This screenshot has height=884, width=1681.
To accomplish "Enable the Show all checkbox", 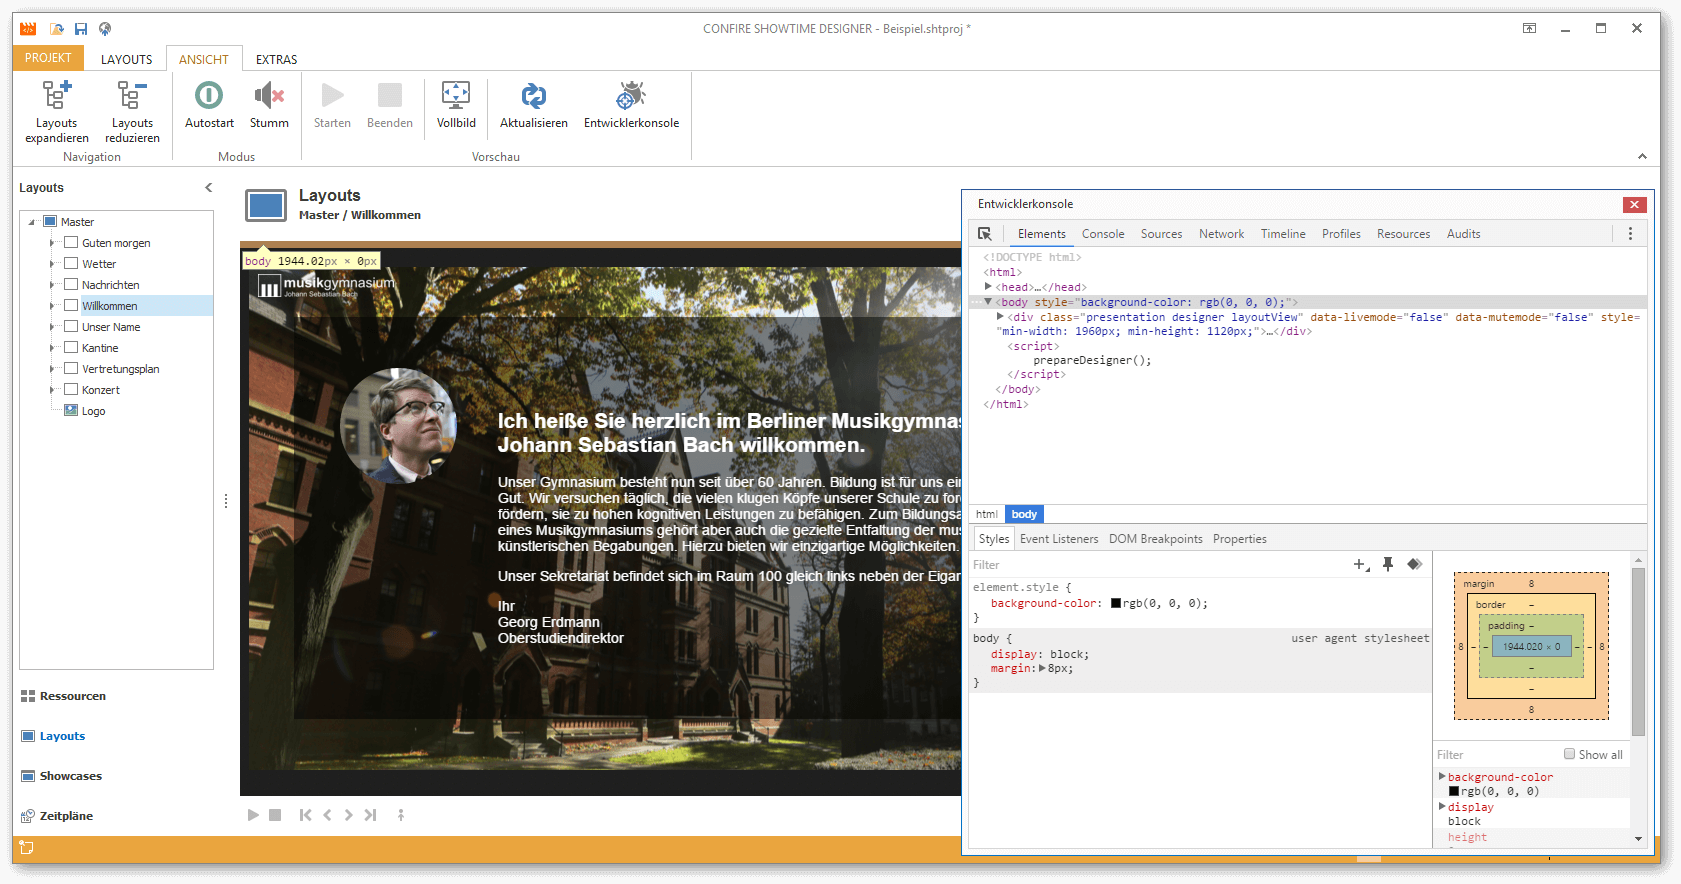I will (x=1569, y=754).
